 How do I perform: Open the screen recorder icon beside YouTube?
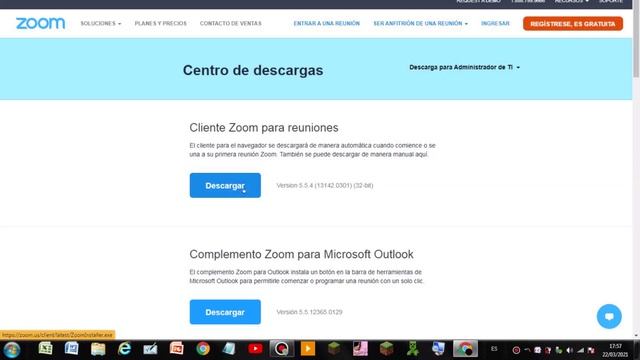tap(281, 349)
